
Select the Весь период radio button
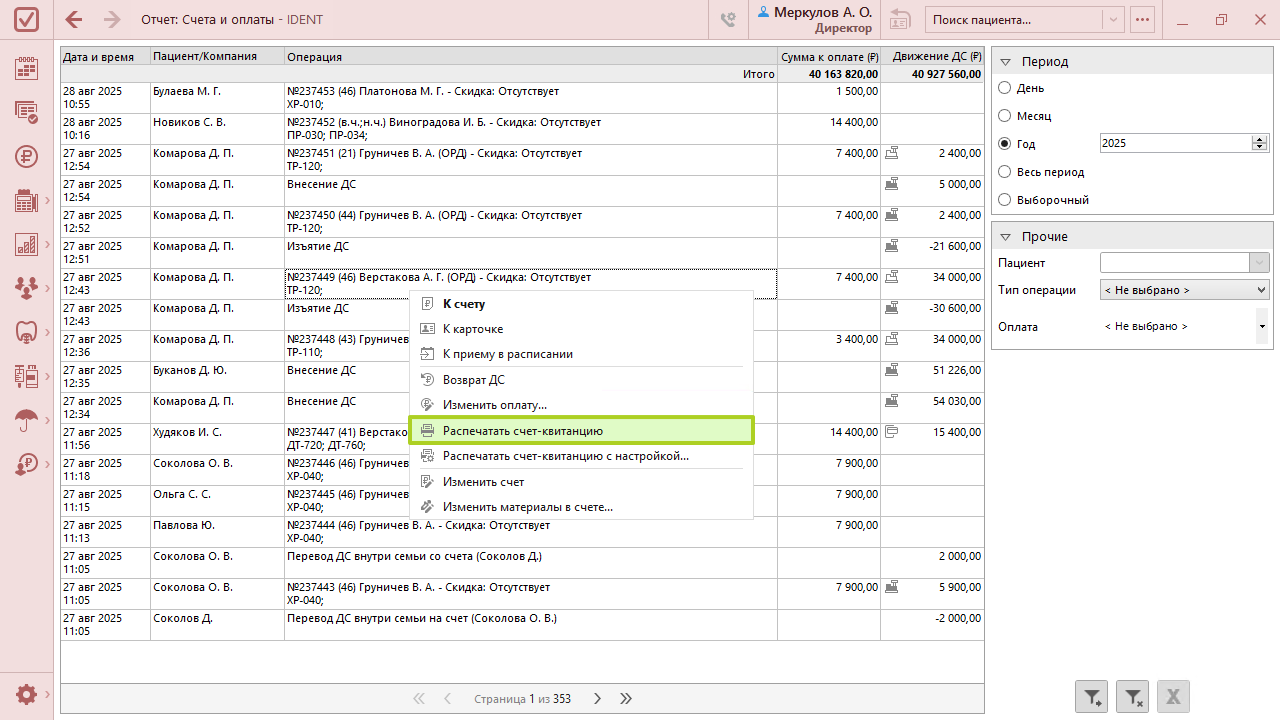point(1005,172)
